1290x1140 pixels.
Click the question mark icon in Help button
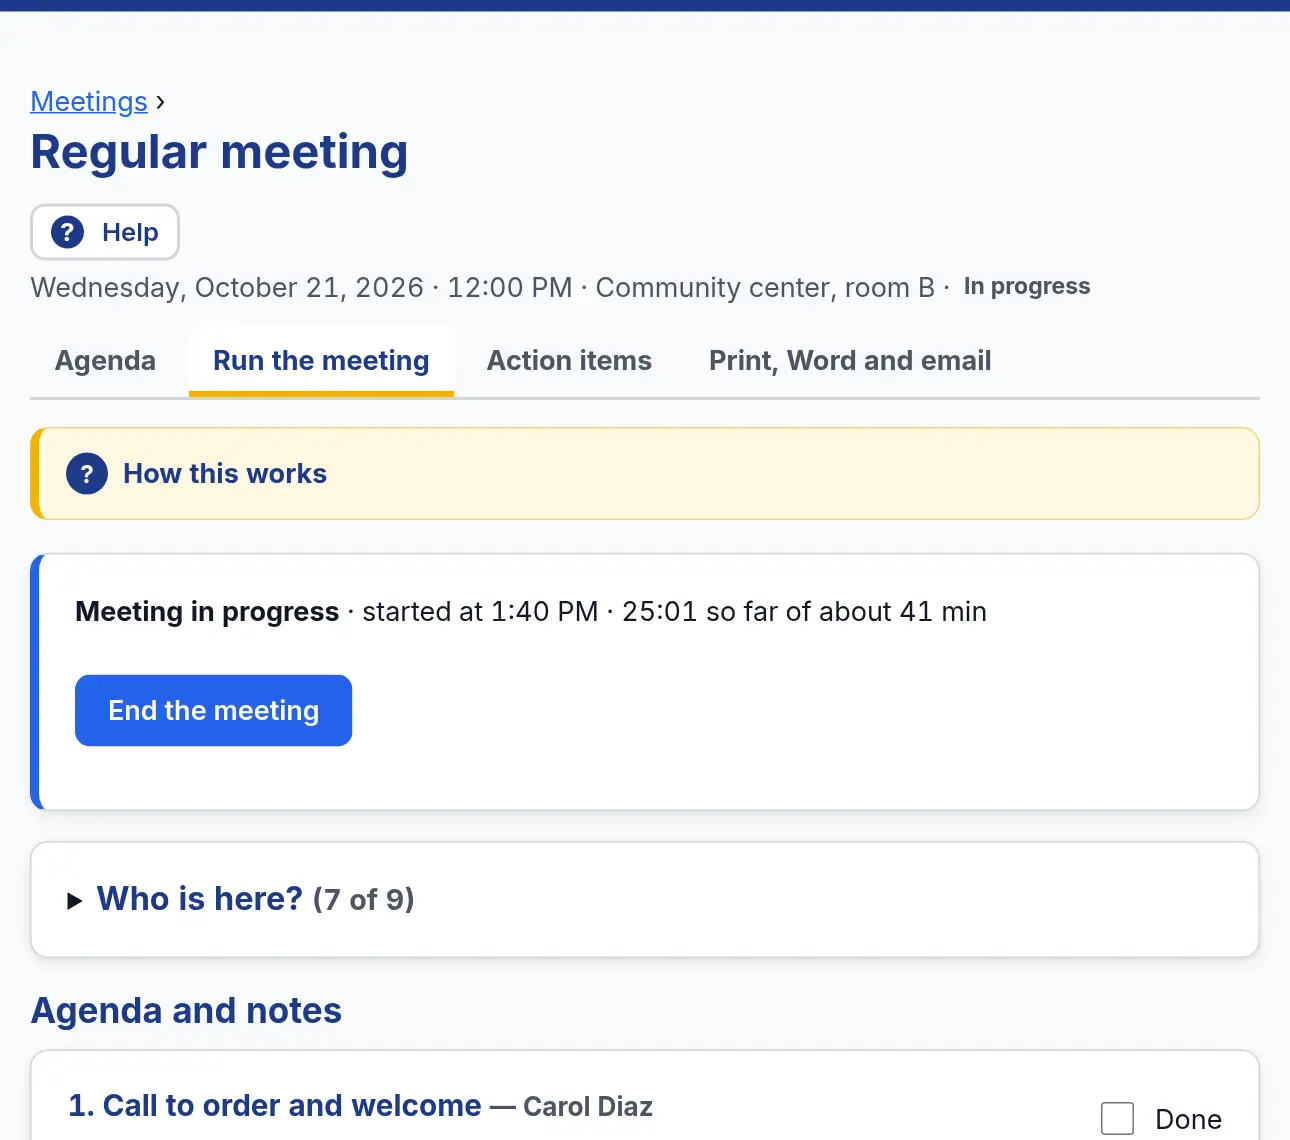(x=67, y=232)
